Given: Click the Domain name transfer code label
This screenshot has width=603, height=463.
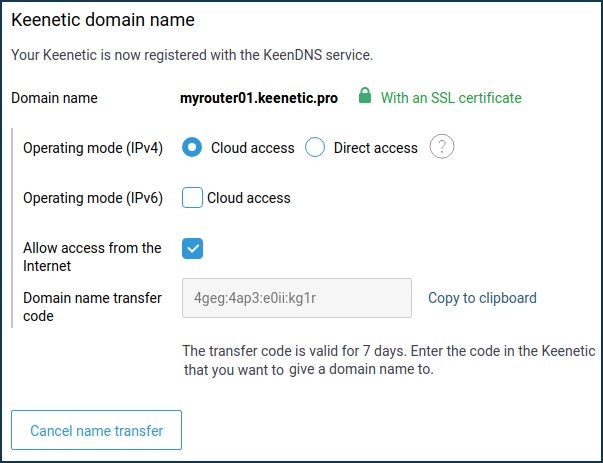Looking at the screenshot, I should click(92, 307).
